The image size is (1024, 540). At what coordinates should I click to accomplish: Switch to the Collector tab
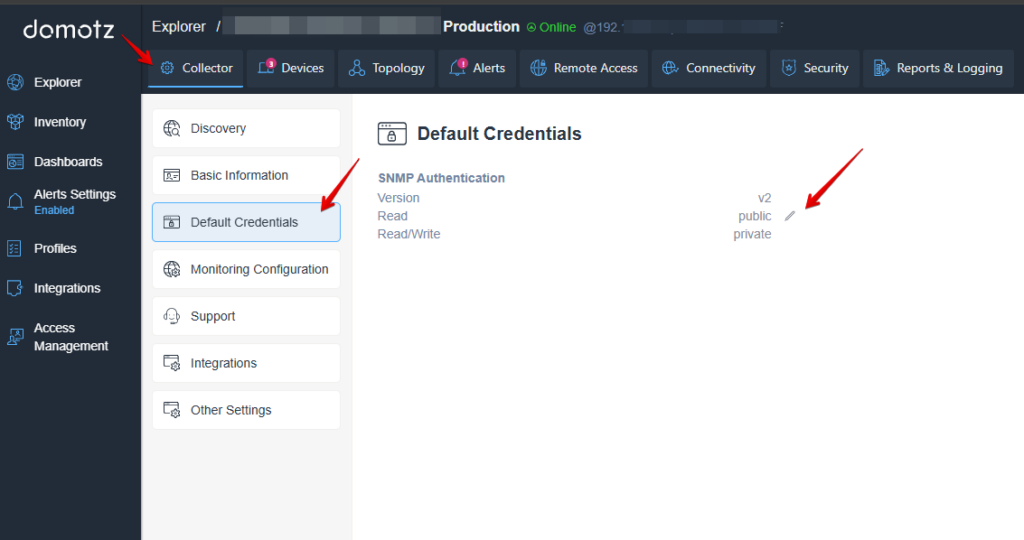[x=196, y=68]
